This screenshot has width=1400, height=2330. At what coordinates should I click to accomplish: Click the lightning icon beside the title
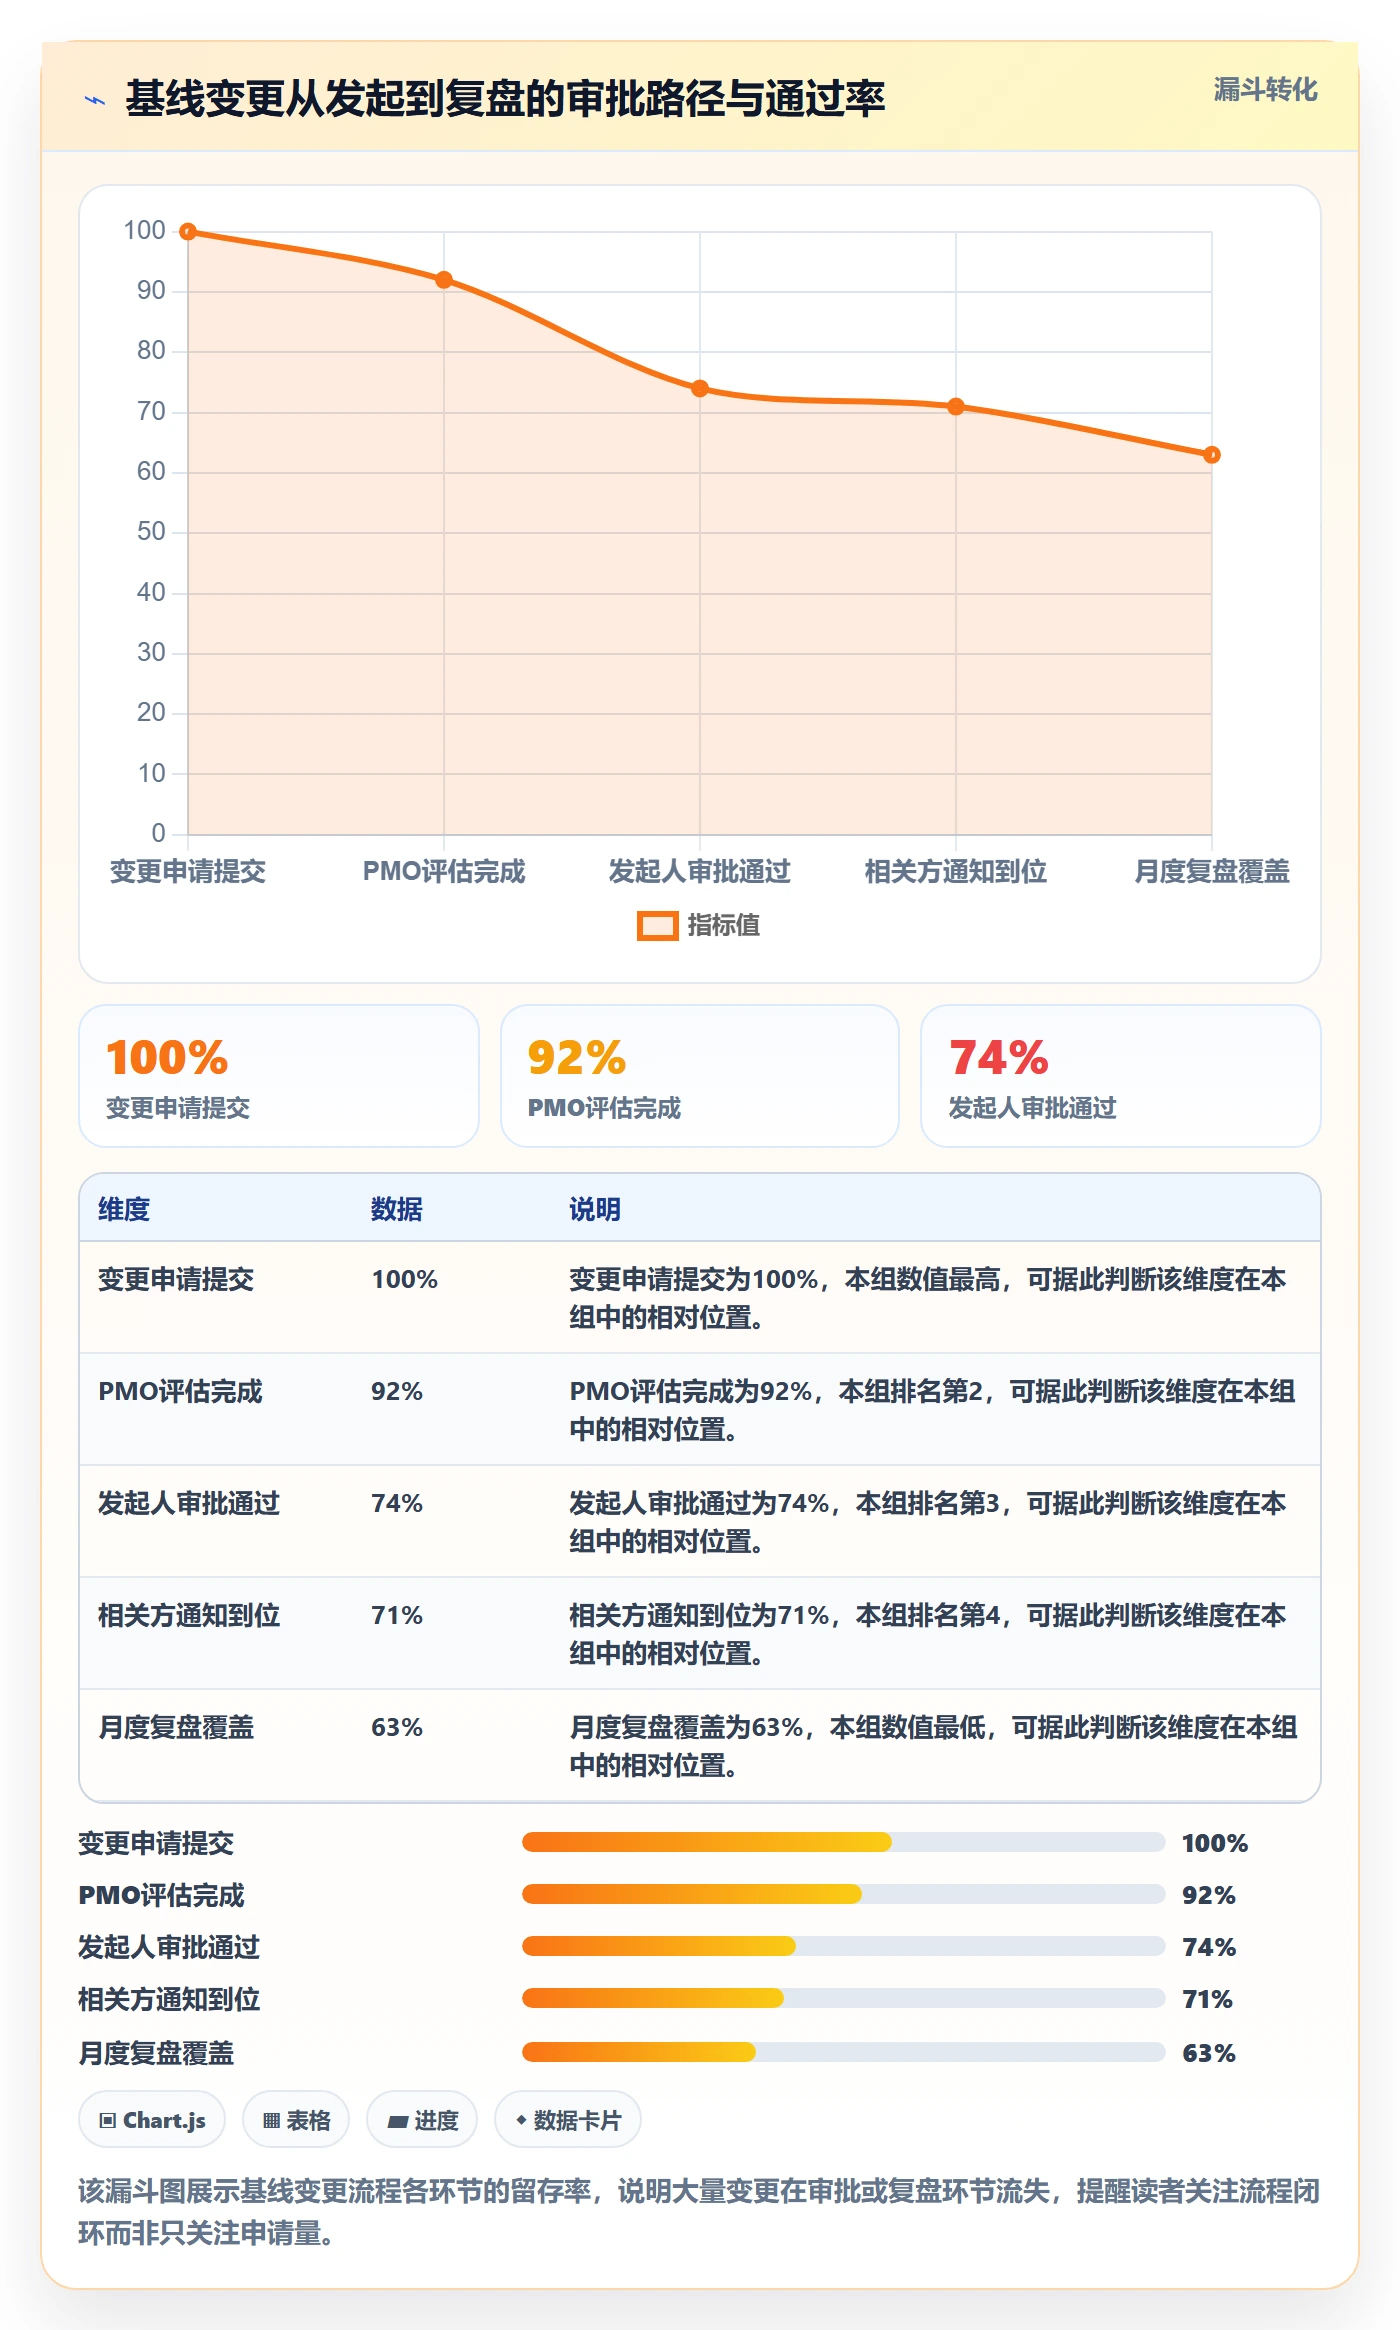click(x=95, y=100)
